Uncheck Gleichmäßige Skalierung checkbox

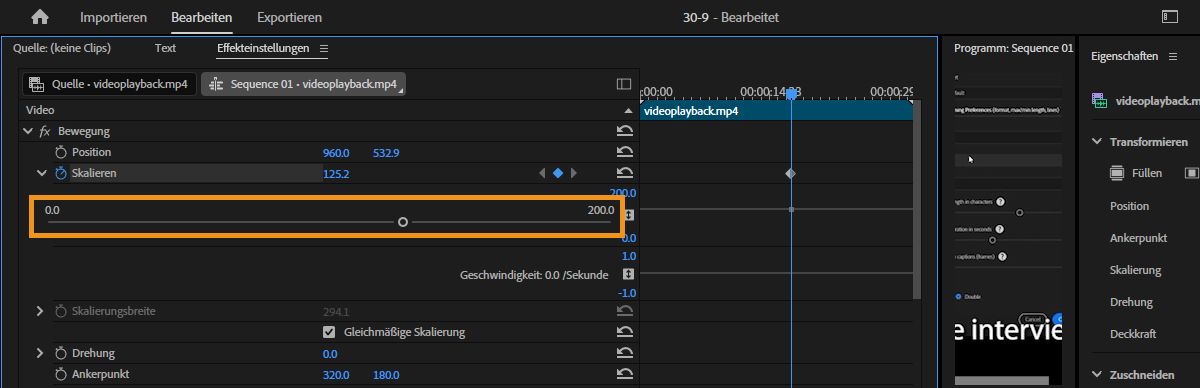point(329,332)
